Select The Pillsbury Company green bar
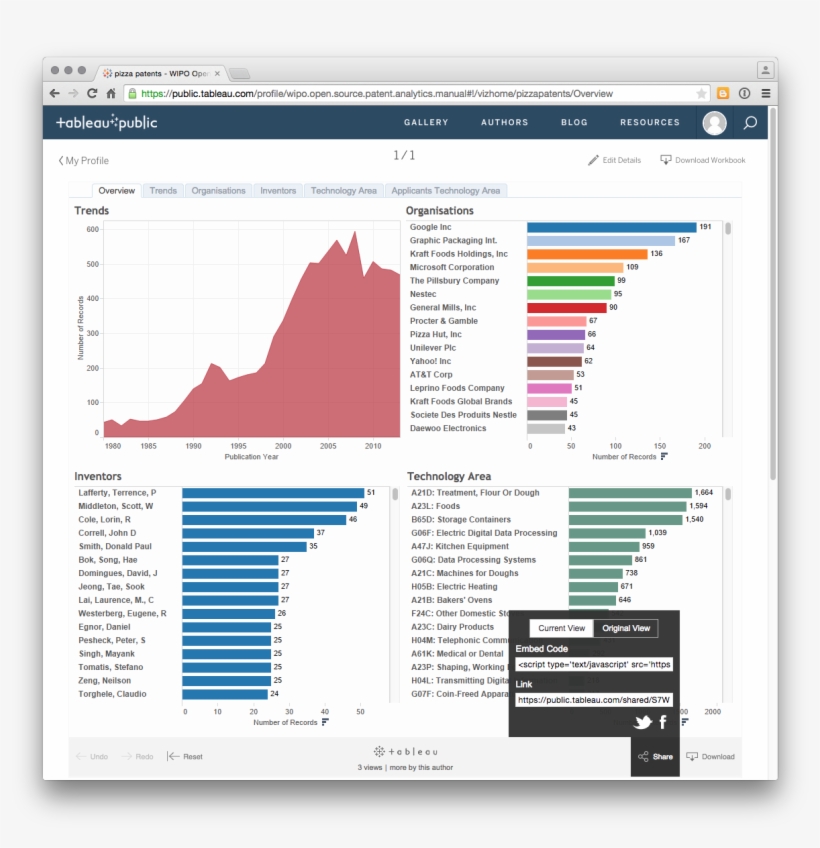Image resolution: width=820 pixels, height=848 pixels. click(571, 281)
